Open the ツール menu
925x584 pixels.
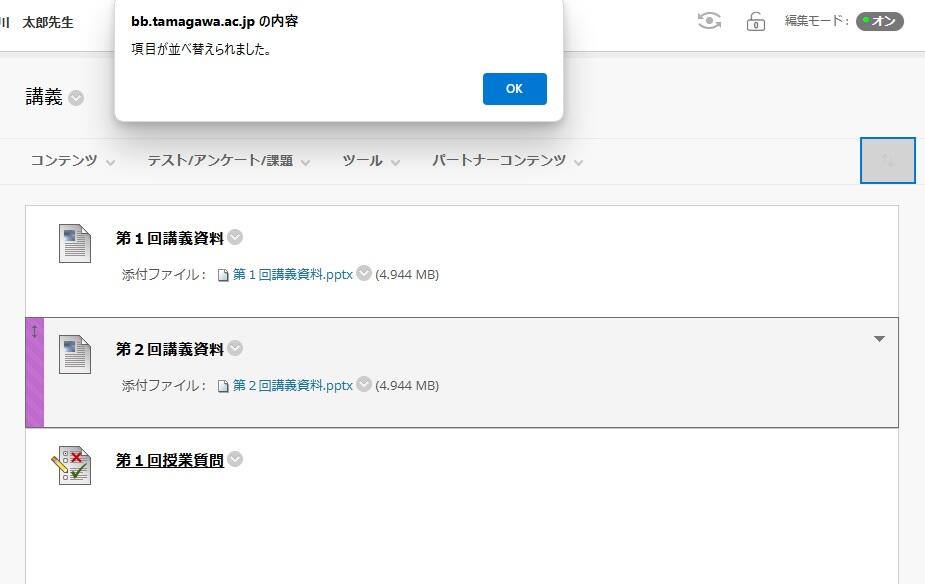pyautogui.click(x=371, y=160)
